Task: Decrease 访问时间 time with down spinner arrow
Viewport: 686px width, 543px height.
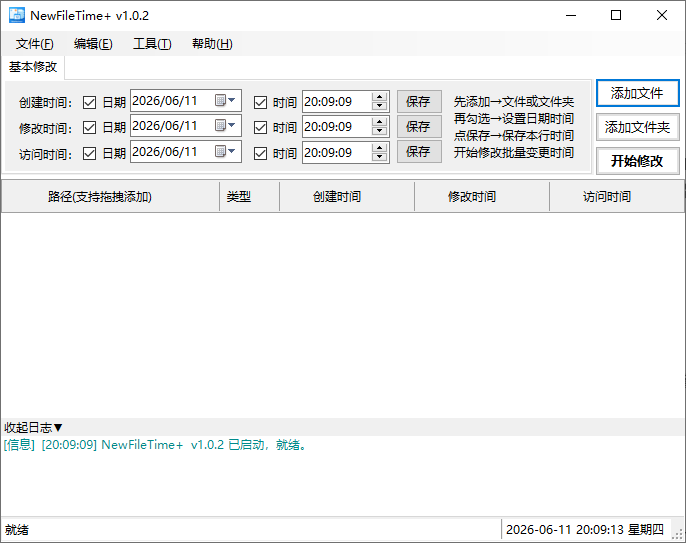Action: pos(380,157)
